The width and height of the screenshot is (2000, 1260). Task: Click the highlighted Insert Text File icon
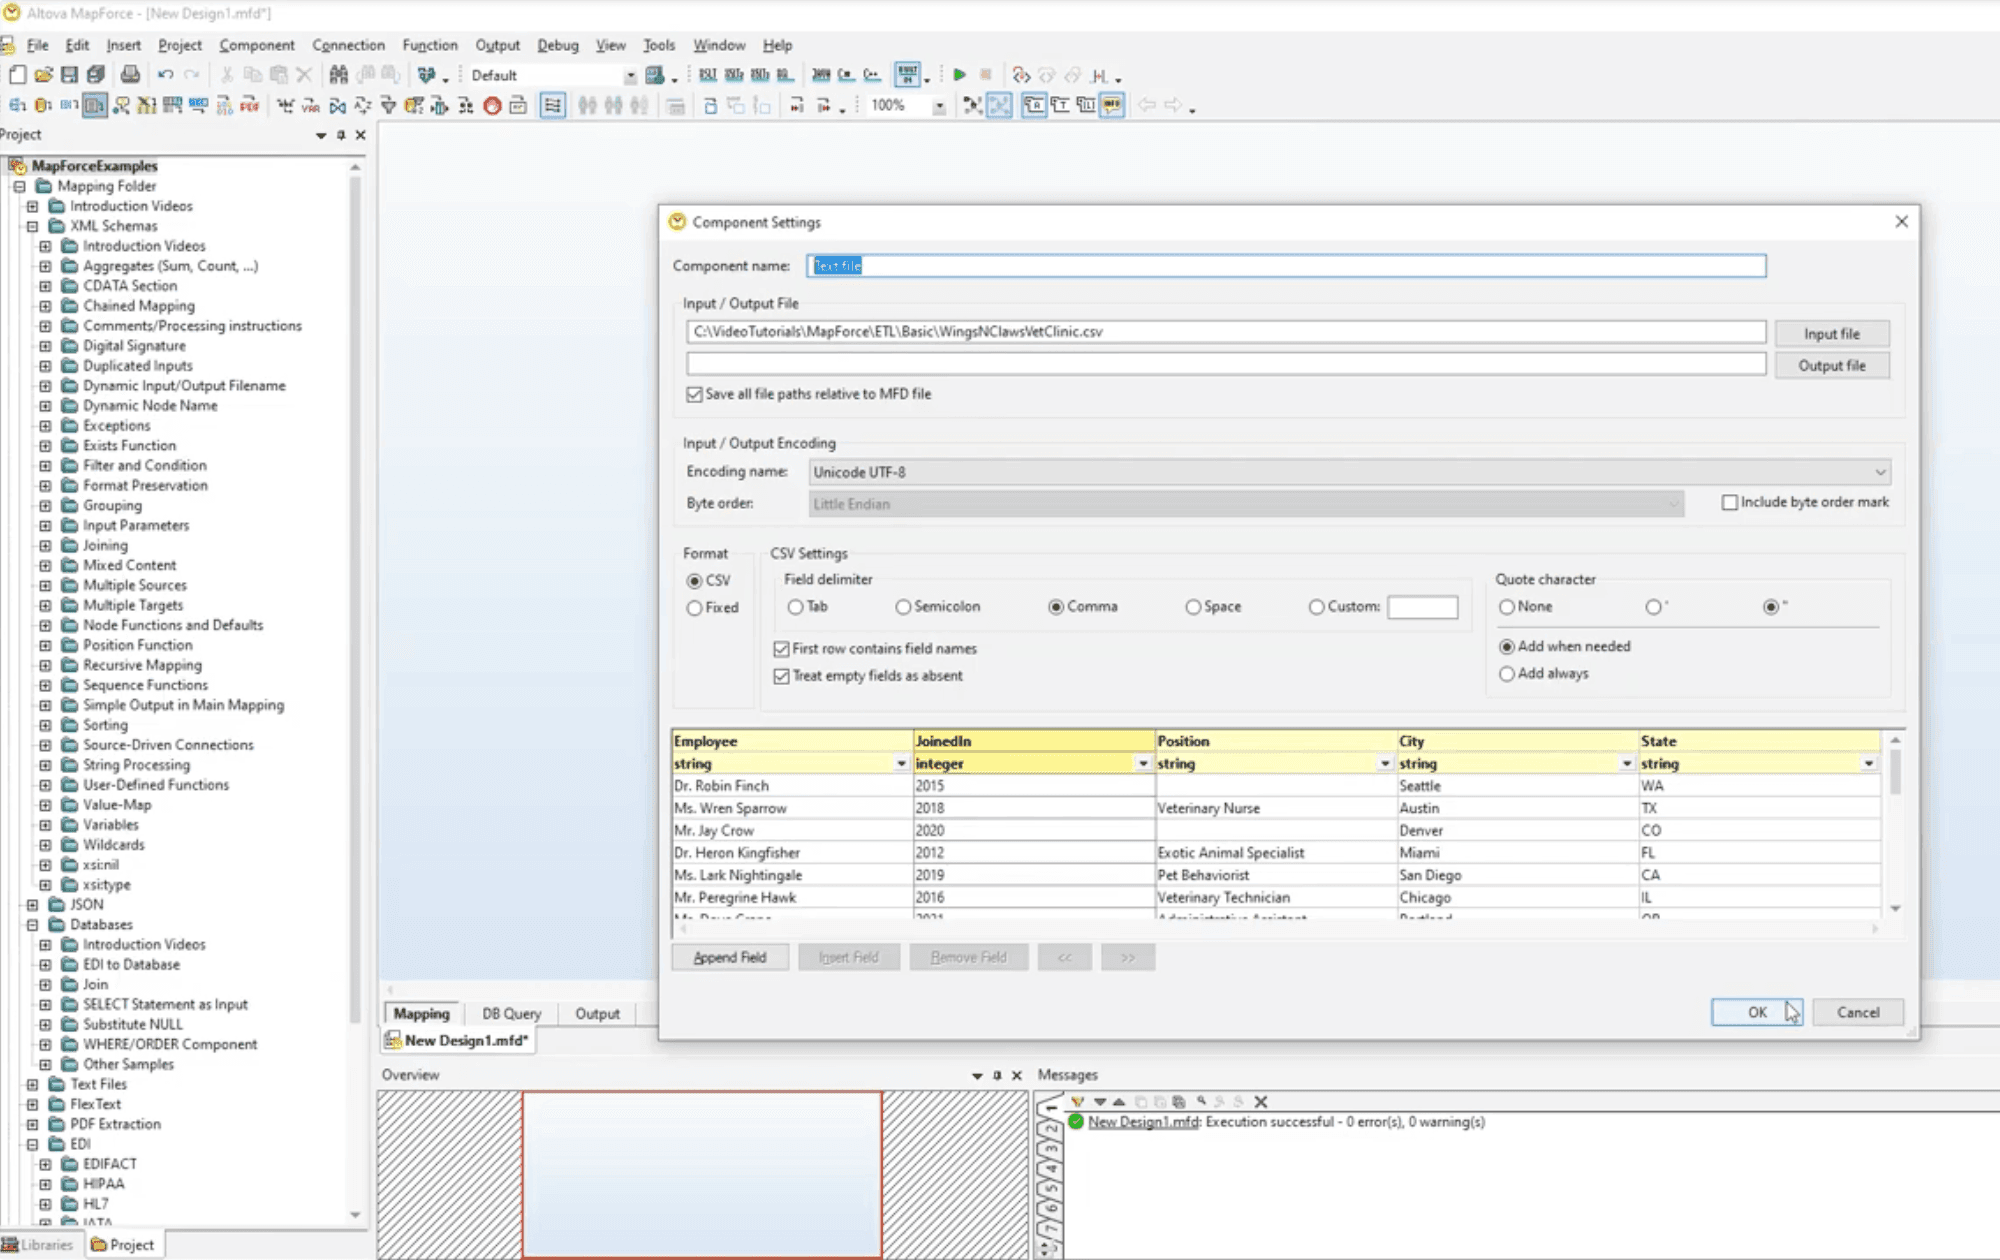pyautogui.click(x=95, y=105)
